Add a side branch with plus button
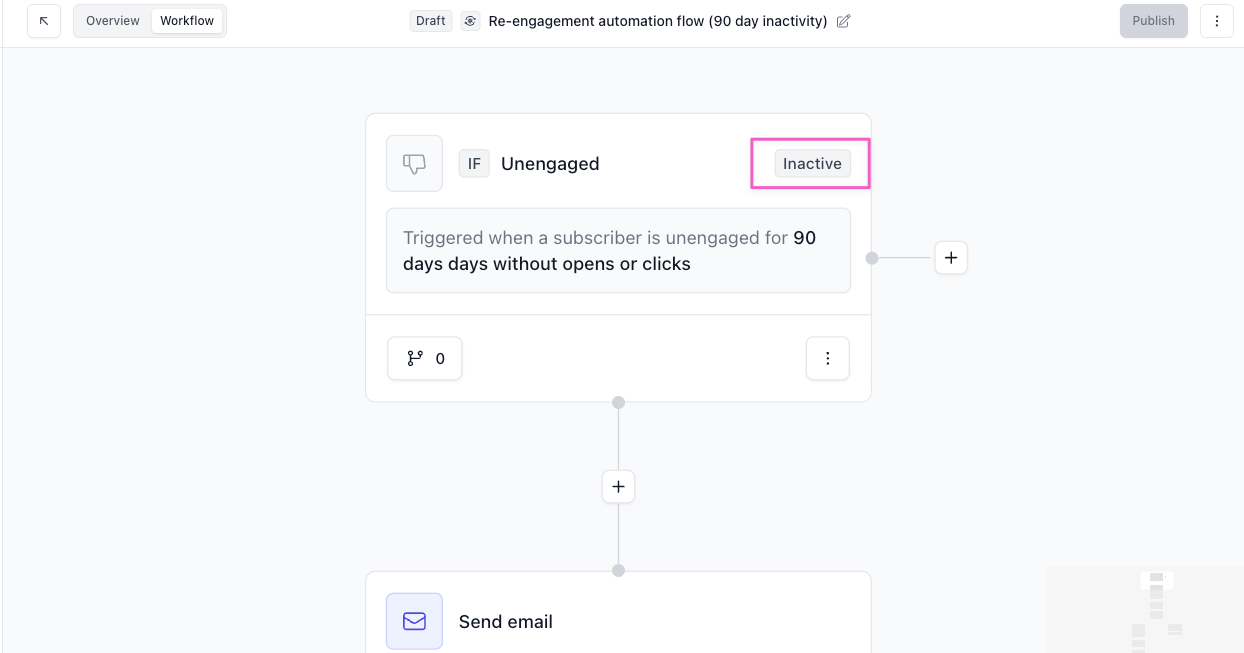1244x653 pixels. tap(950, 258)
